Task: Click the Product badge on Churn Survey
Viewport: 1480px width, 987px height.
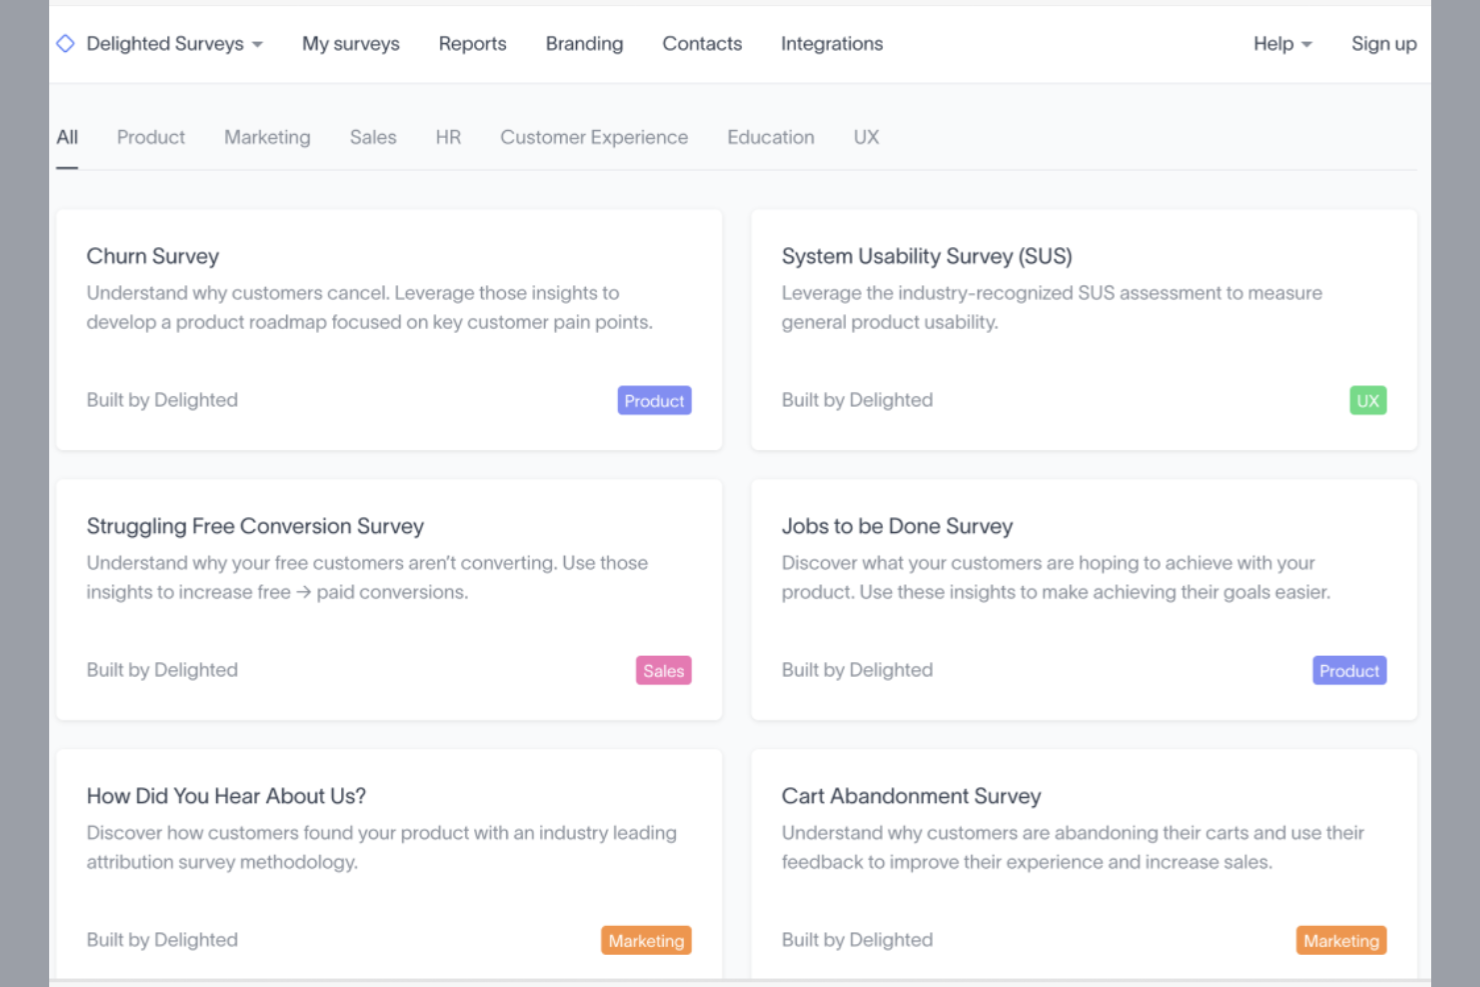Action: [x=654, y=400]
